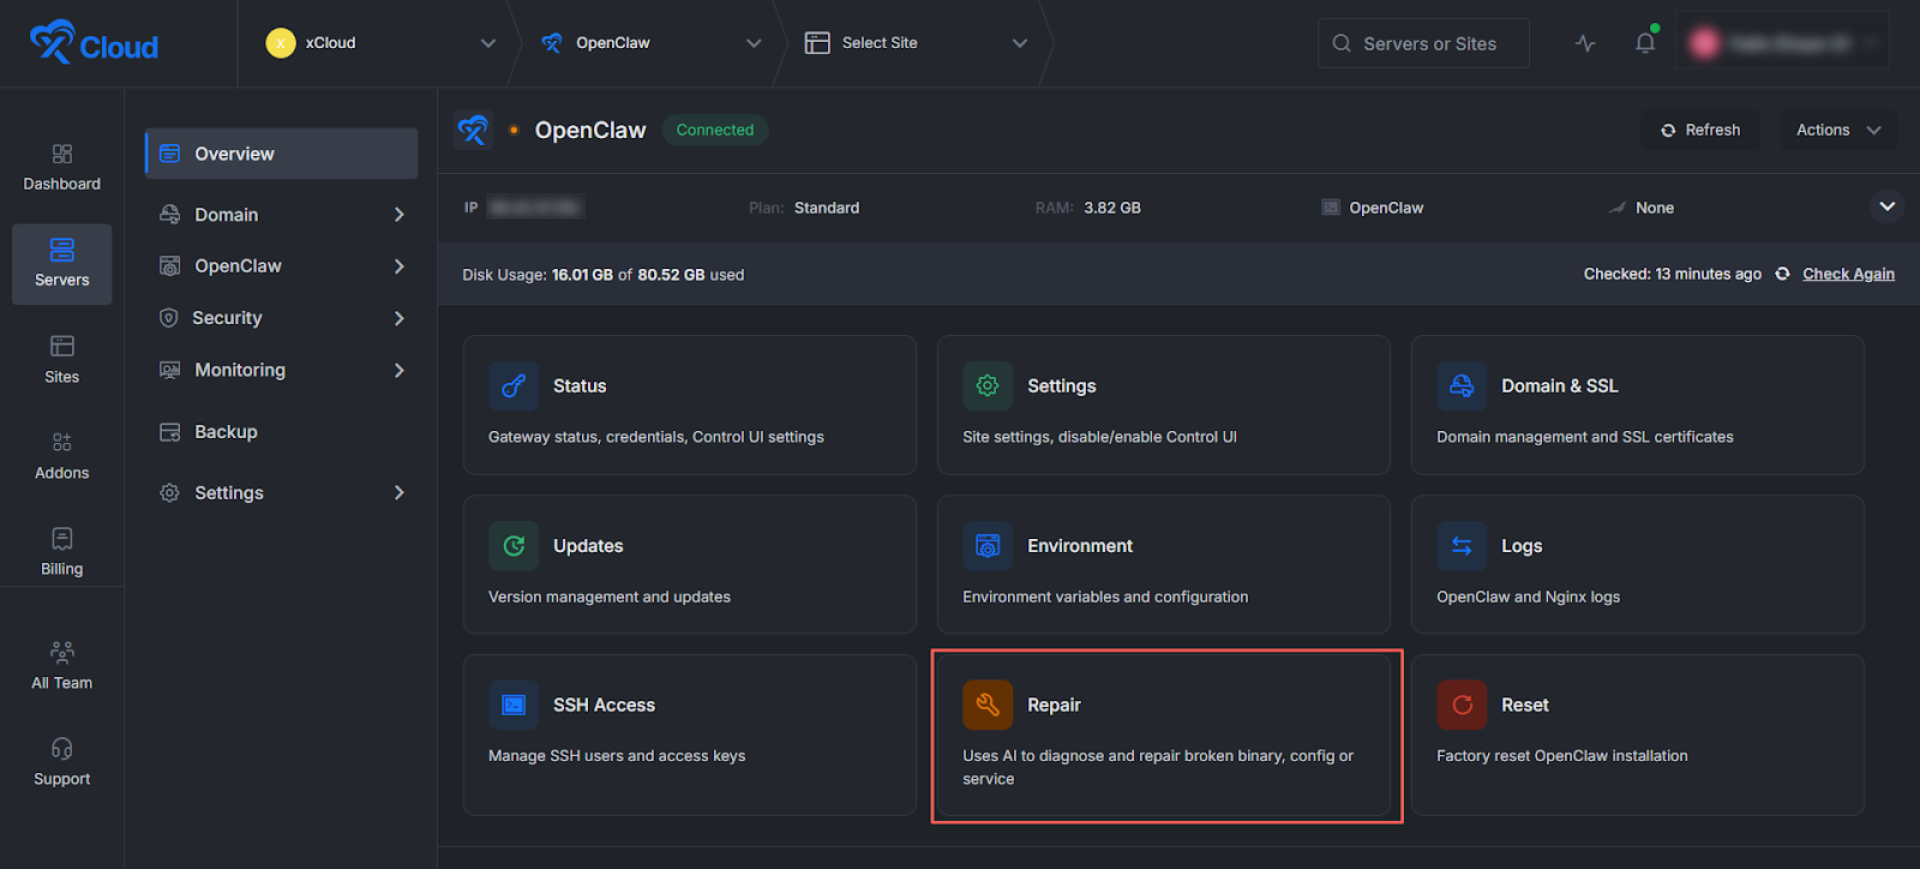1920x869 pixels.
Task: Open the Support section
Action: point(62,762)
